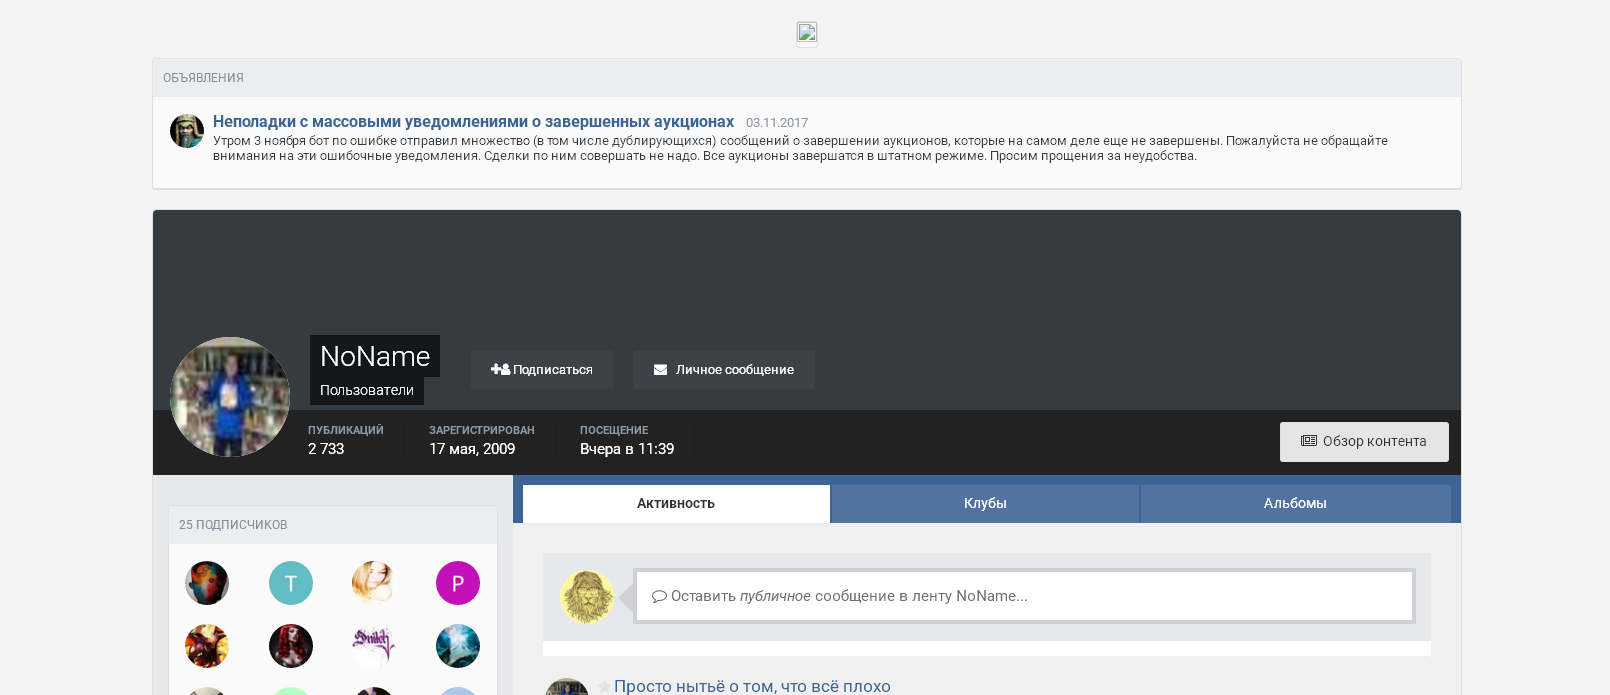Click the announcement date 03.11.2017
This screenshot has height=695, width=1610.
coord(777,123)
